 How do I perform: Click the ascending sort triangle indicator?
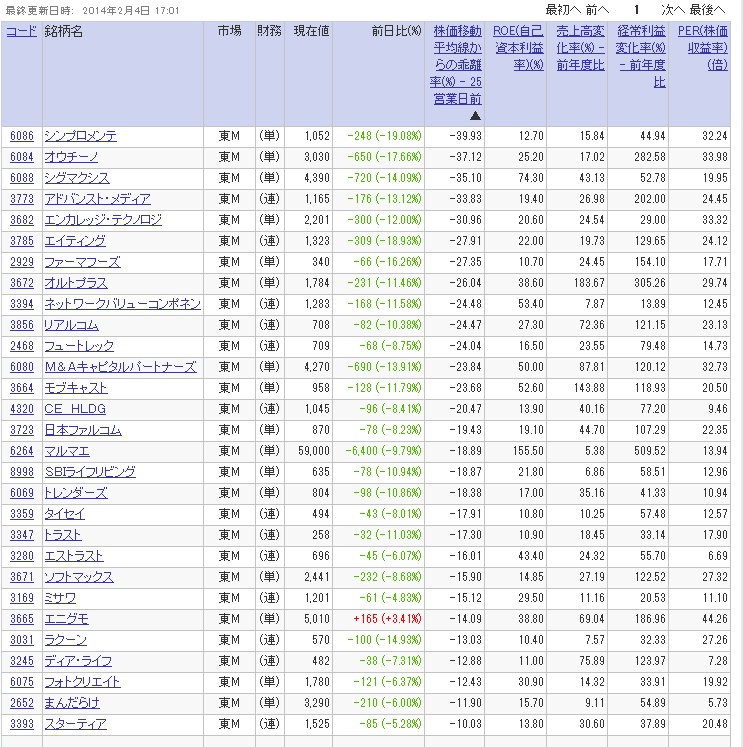click(475, 116)
